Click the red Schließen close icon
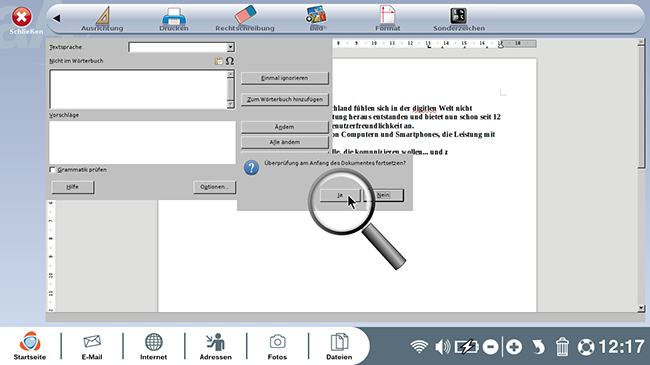Screen dimensions: 650x365 coord(22,17)
